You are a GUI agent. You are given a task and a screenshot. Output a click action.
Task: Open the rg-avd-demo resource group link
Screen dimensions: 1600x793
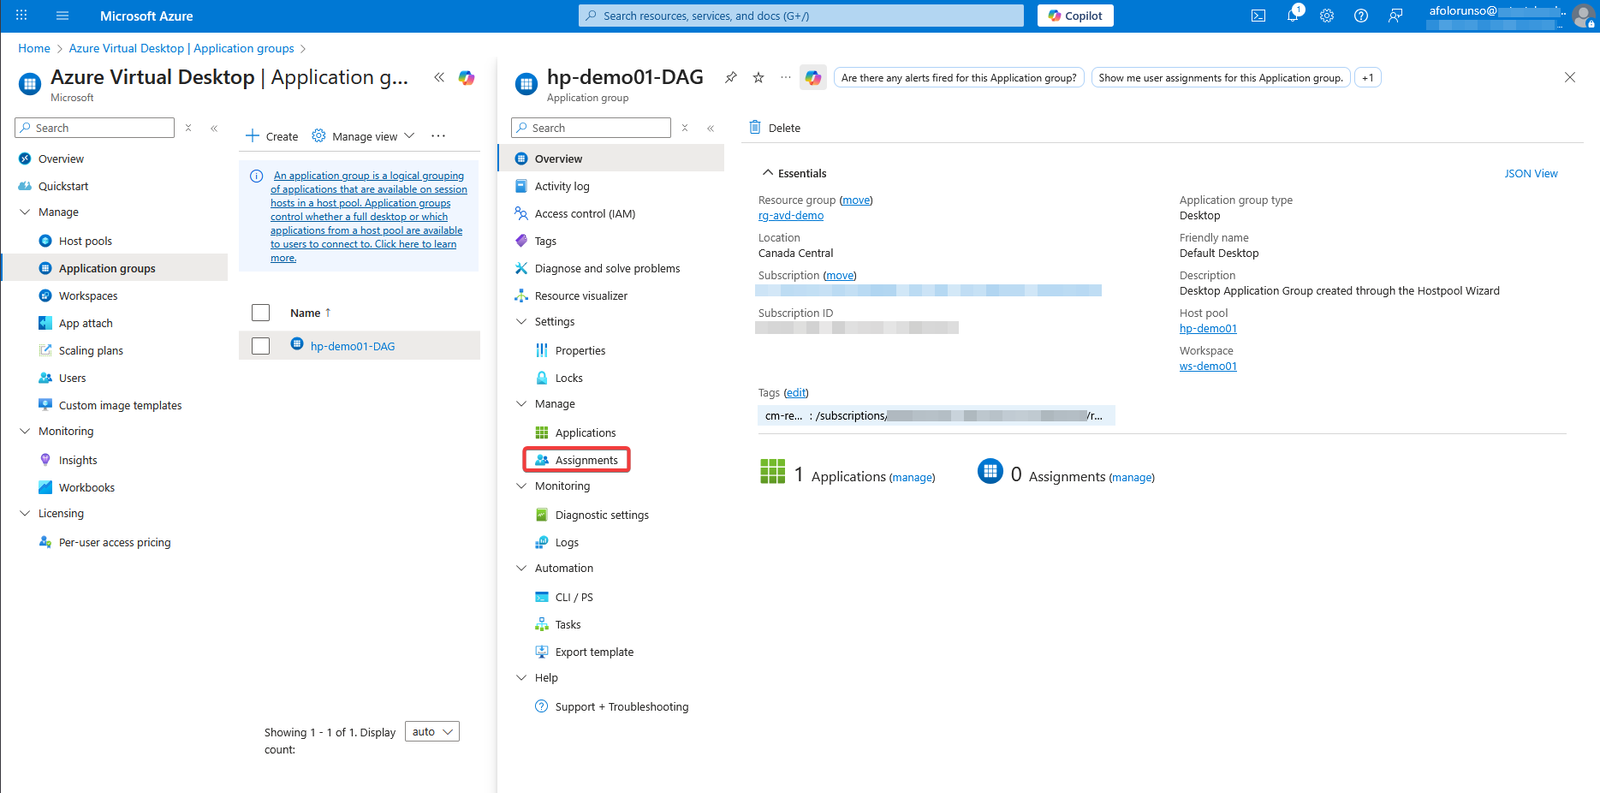790,216
